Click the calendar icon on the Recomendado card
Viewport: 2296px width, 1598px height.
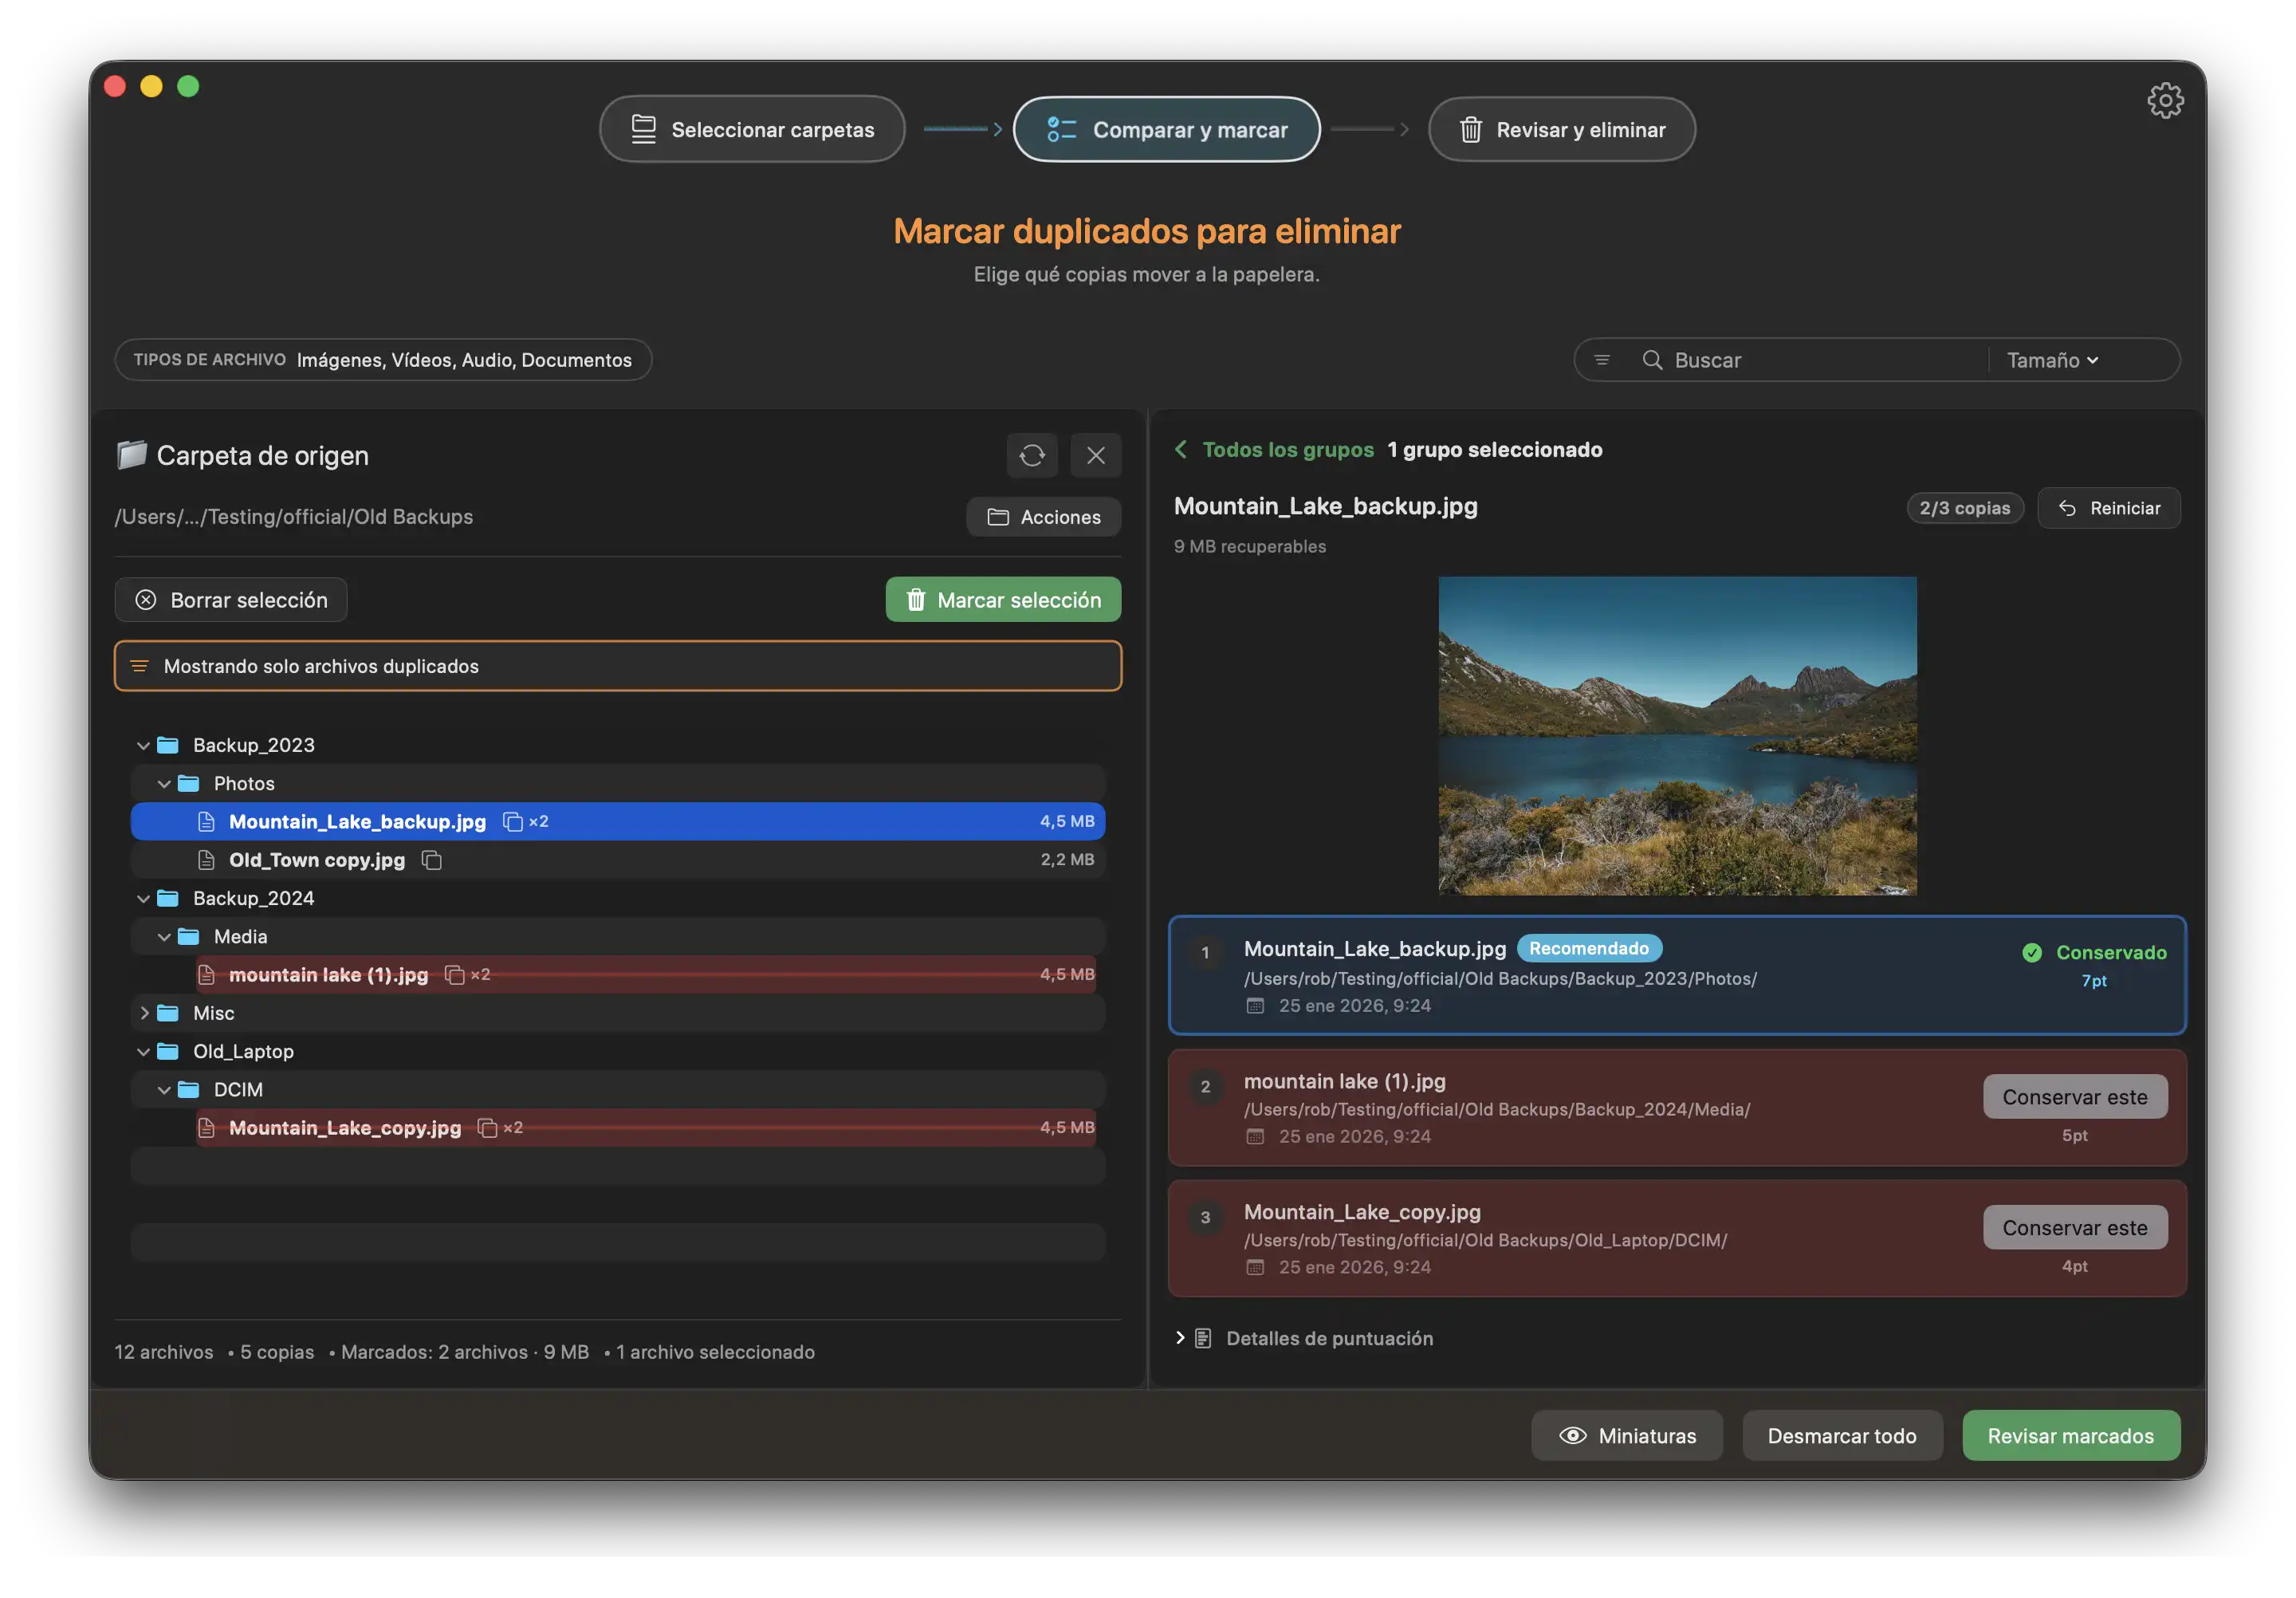1255,1006
